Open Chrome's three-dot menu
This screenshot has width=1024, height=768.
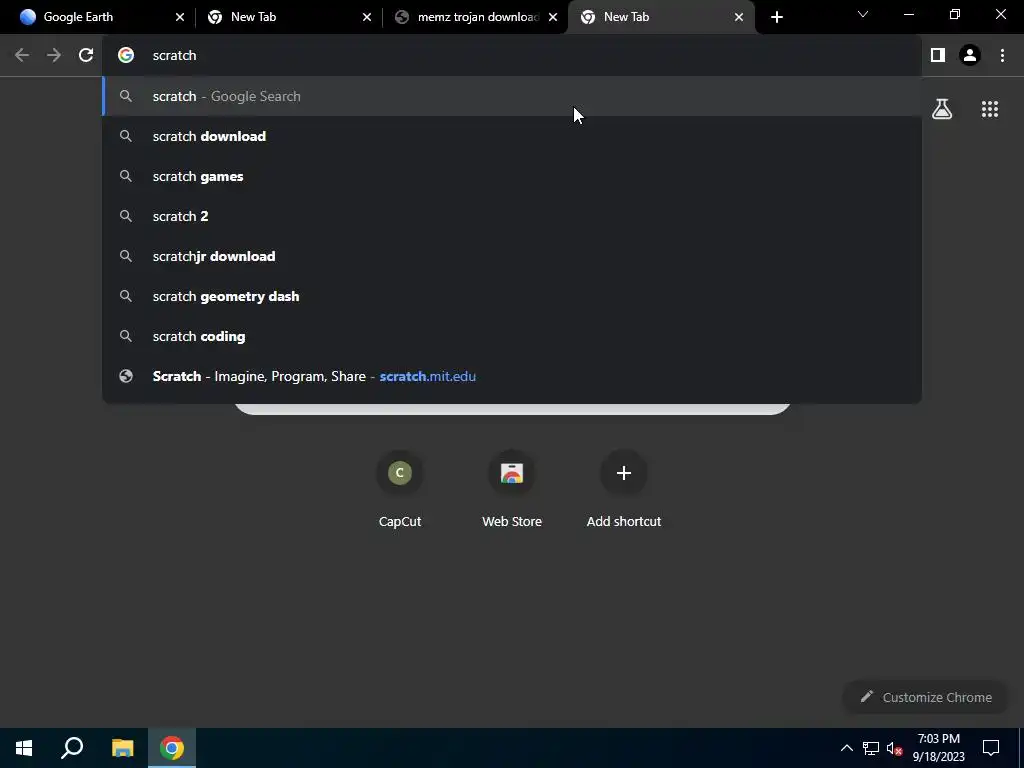pyautogui.click(x=1002, y=56)
